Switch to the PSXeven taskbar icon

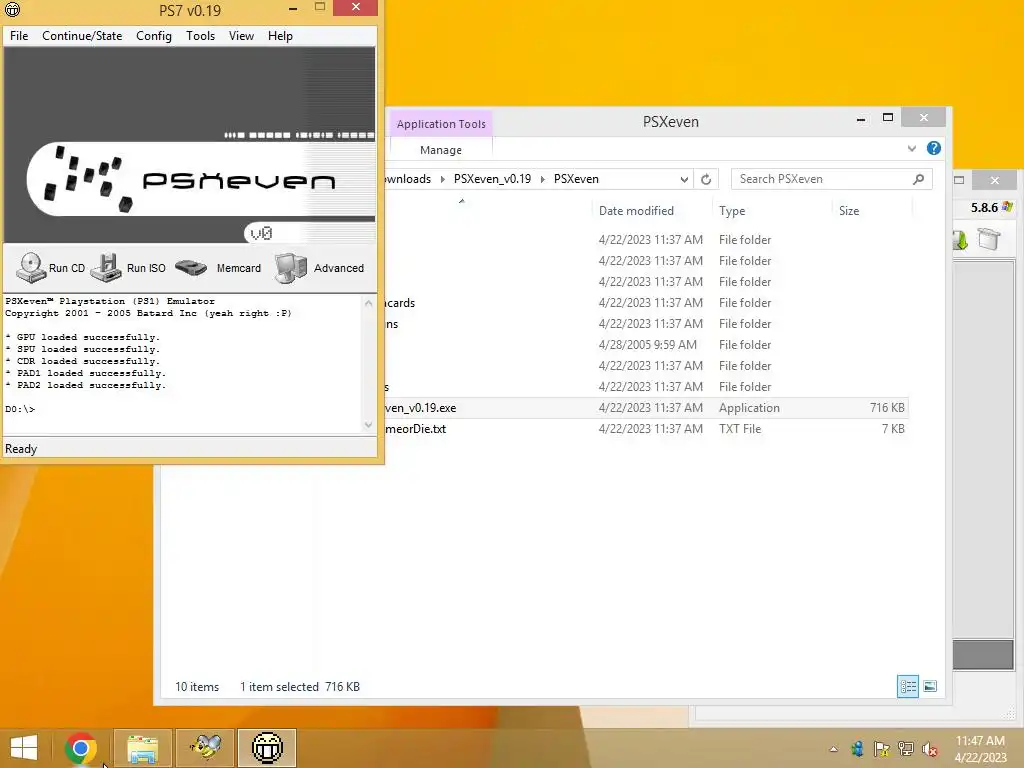(x=266, y=748)
